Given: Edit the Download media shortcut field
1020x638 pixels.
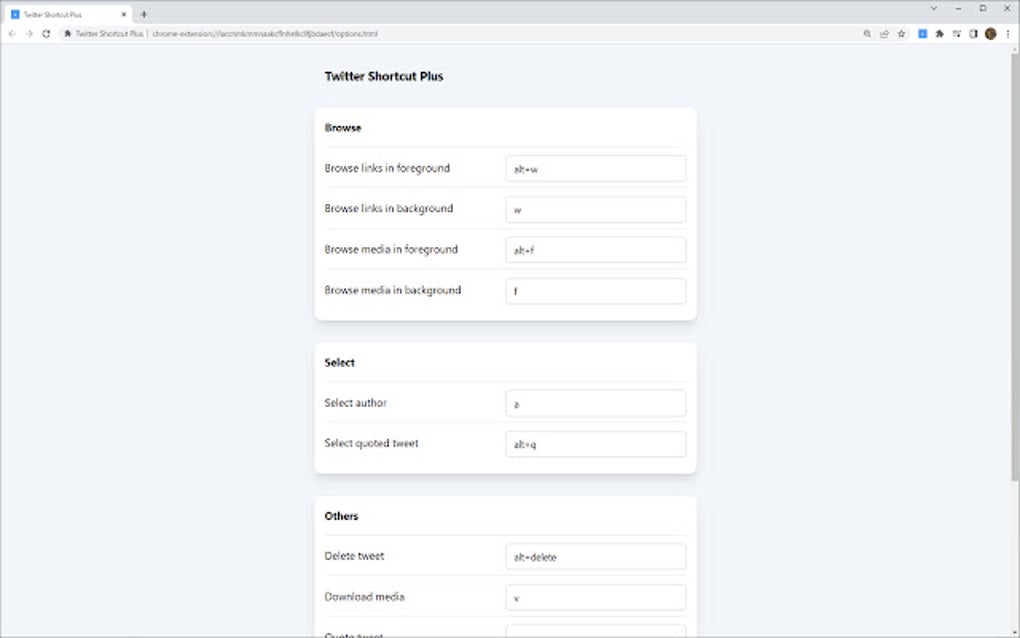Looking at the screenshot, I should point(595,597).
